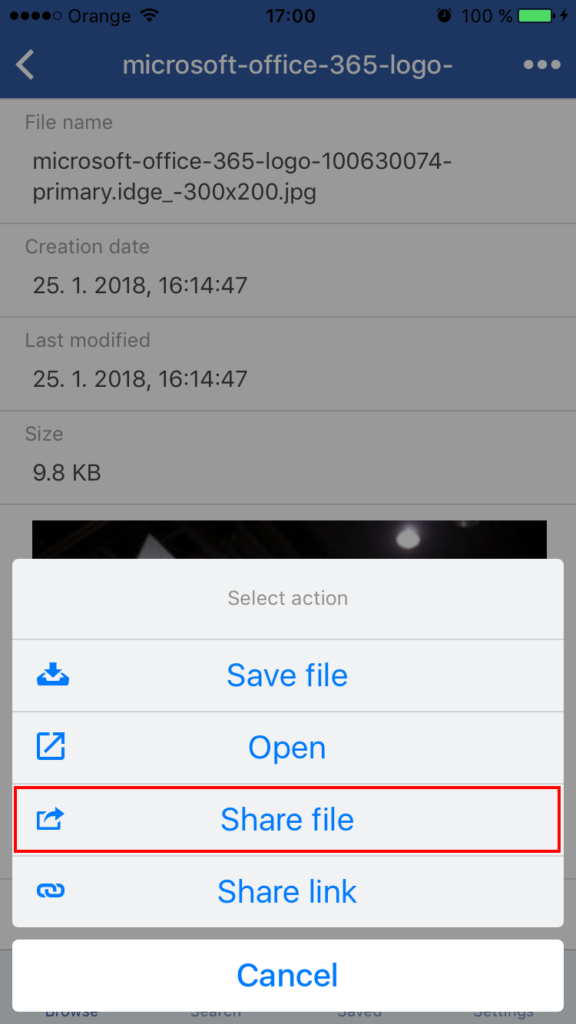Select the Share link option
The image size is (576, 1024).
(x=288, y=891)
